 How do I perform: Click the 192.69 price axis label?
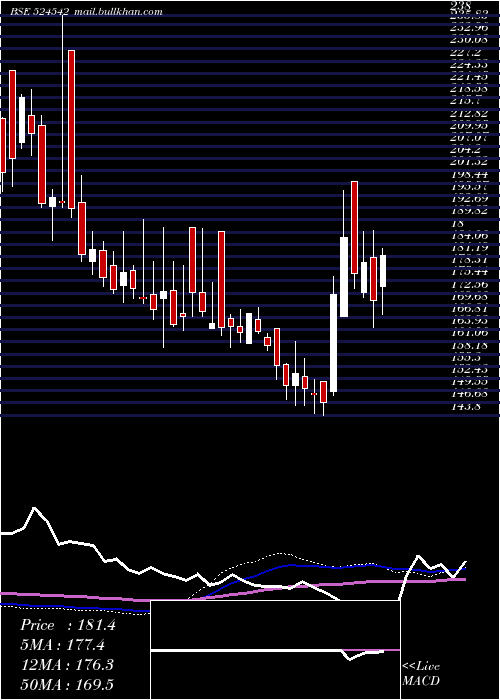coord(468,199)
